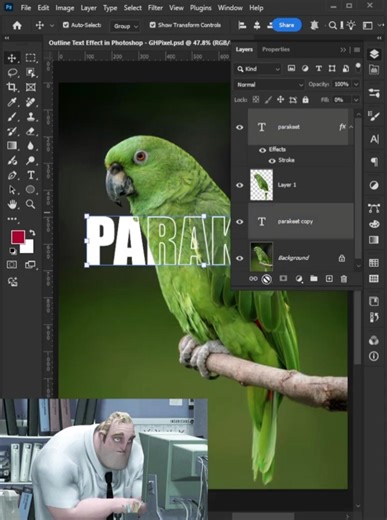Toggle lock all for layer
387x520 pixels.
(x=305, y=100)
